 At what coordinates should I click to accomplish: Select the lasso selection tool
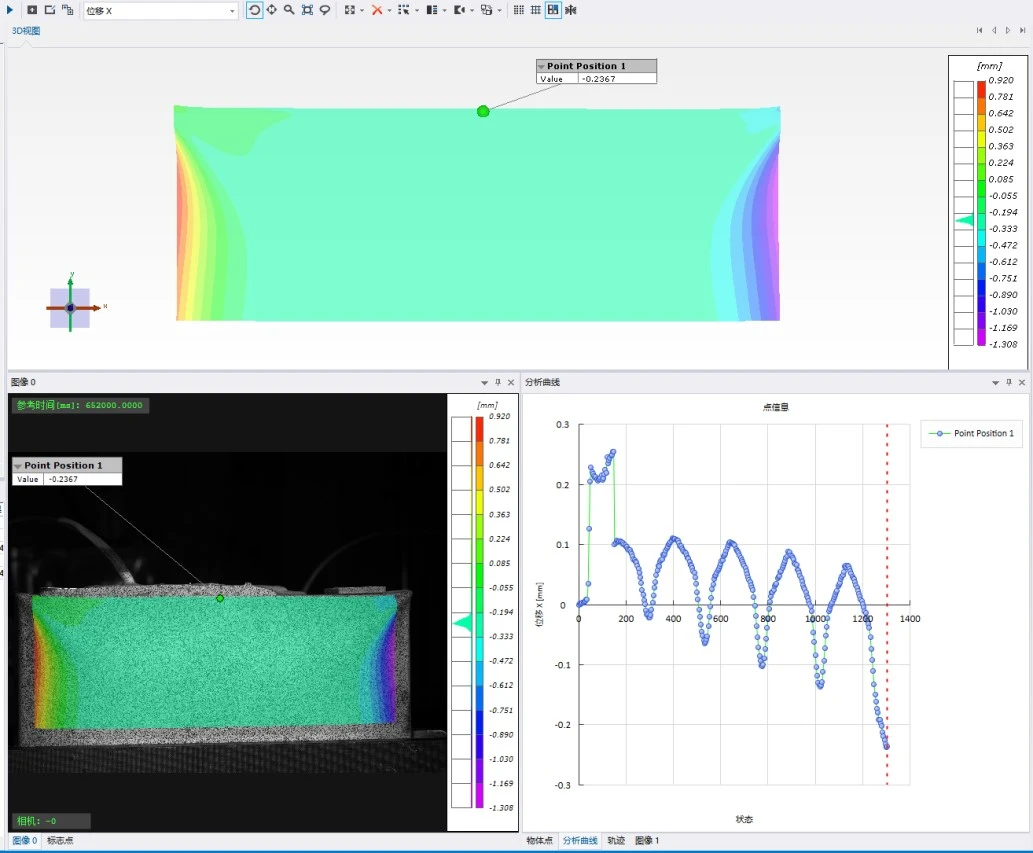coord(325,10)
